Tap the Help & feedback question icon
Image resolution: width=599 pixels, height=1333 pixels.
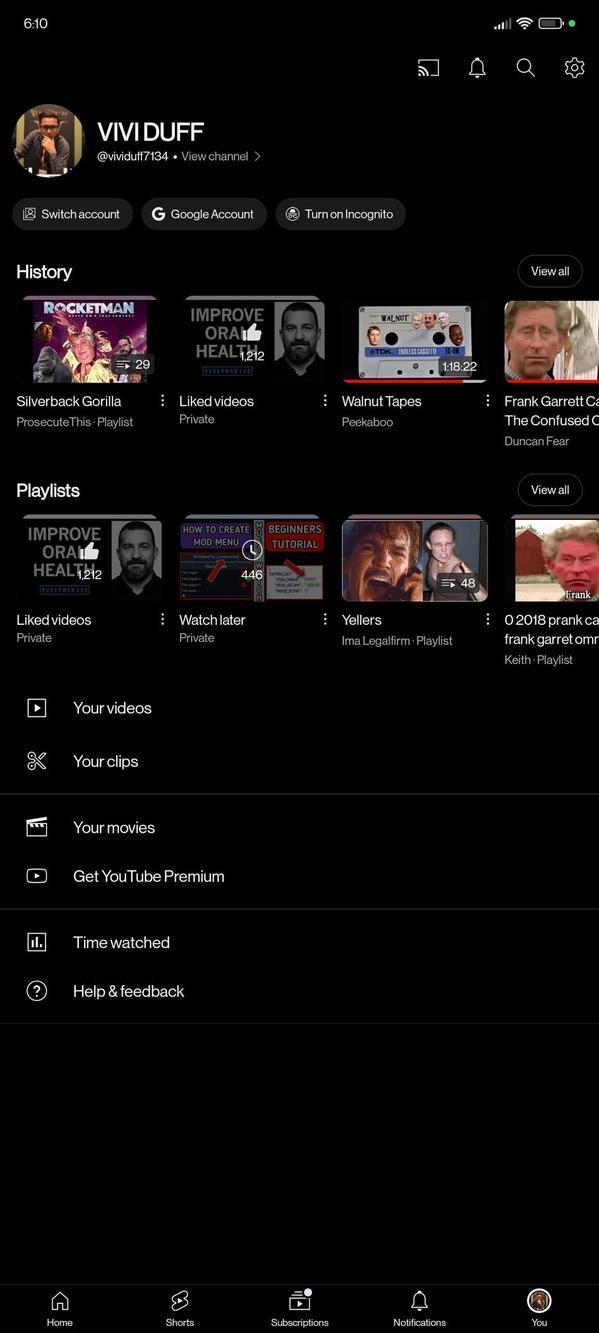pos(37,991)
